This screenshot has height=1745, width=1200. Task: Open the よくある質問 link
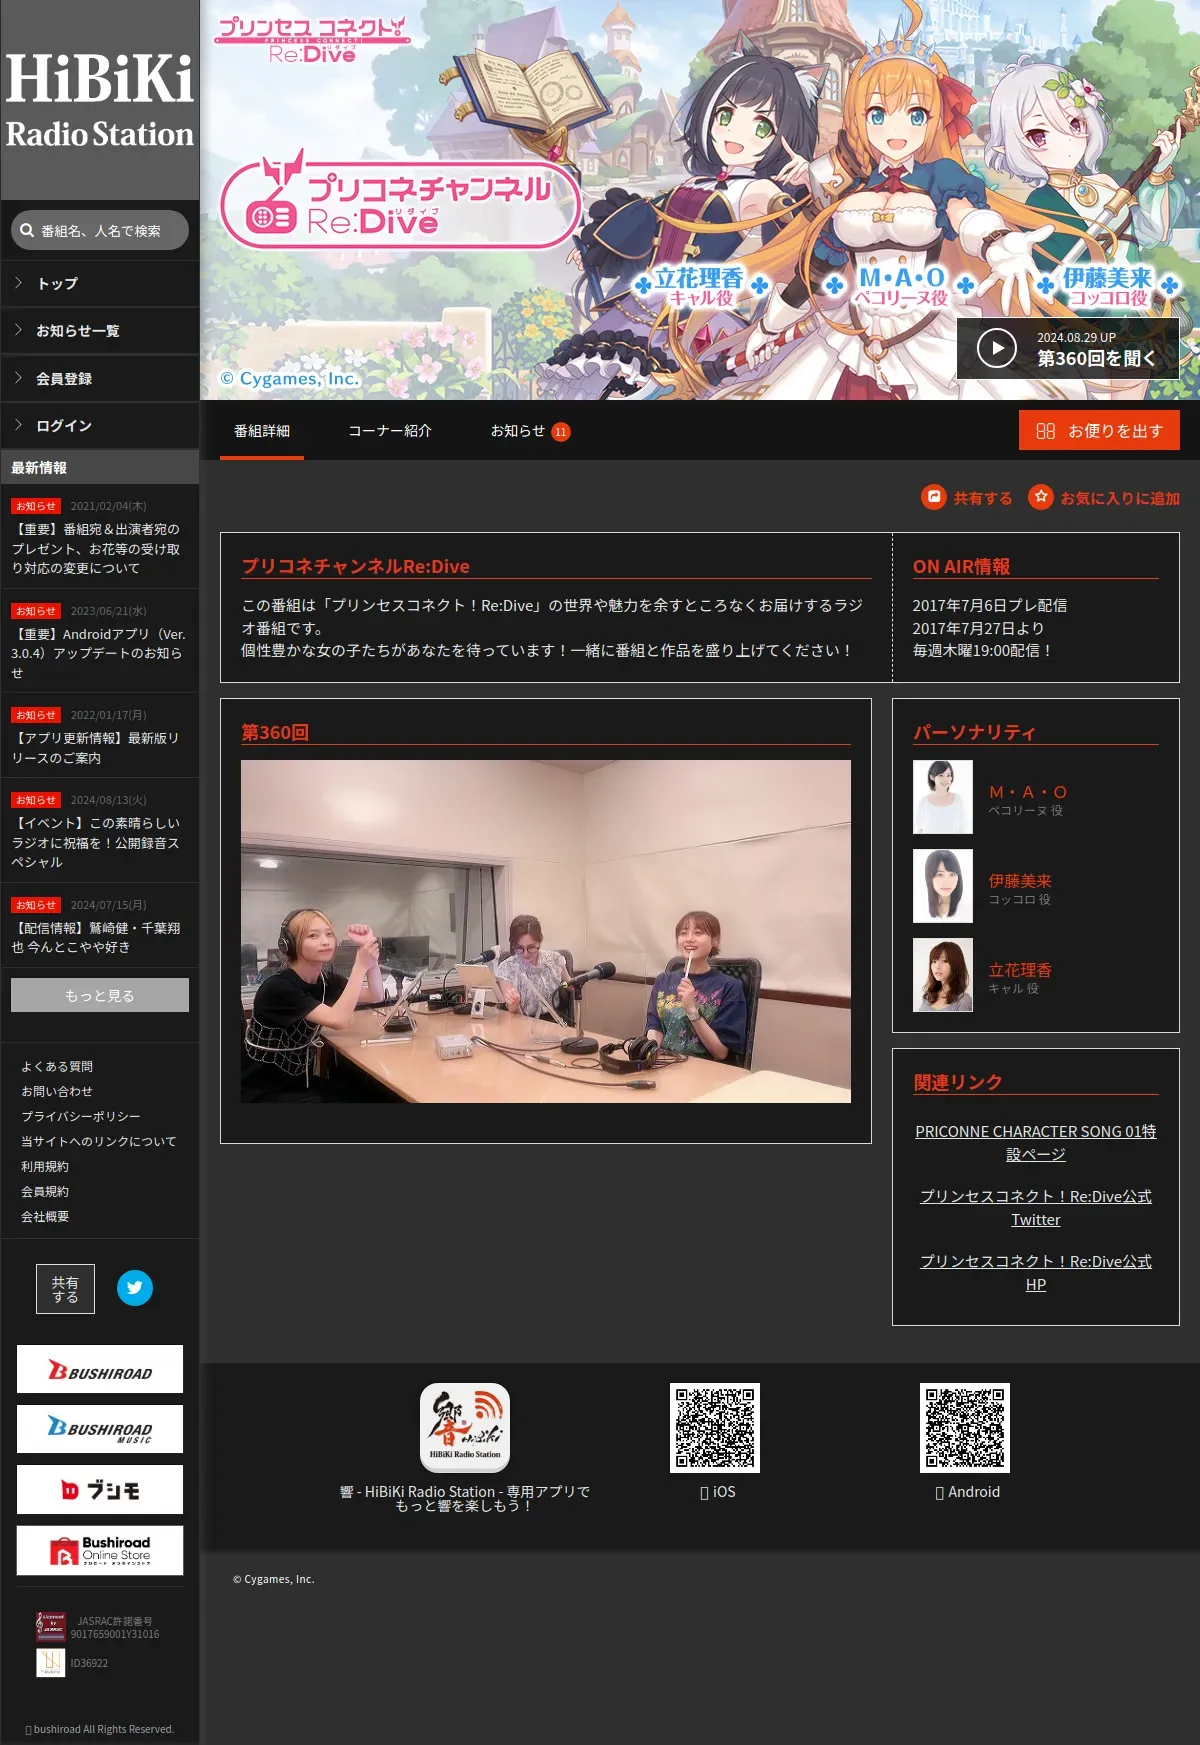pos(57,1067)
